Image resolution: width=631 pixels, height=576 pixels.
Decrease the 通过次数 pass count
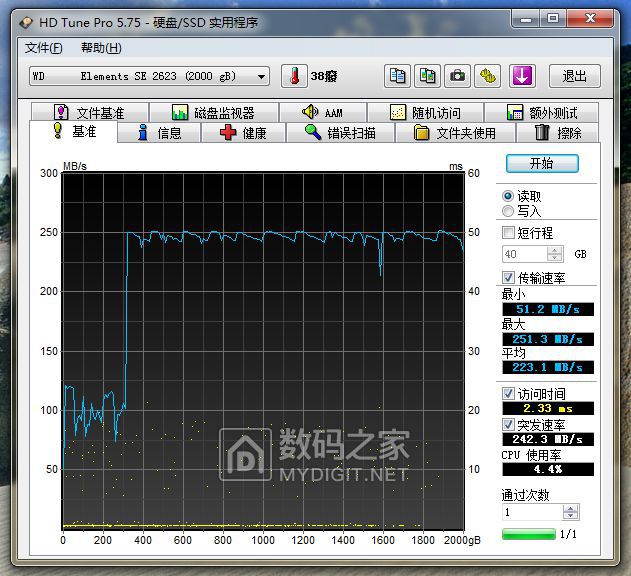click(x=570, y=515)
